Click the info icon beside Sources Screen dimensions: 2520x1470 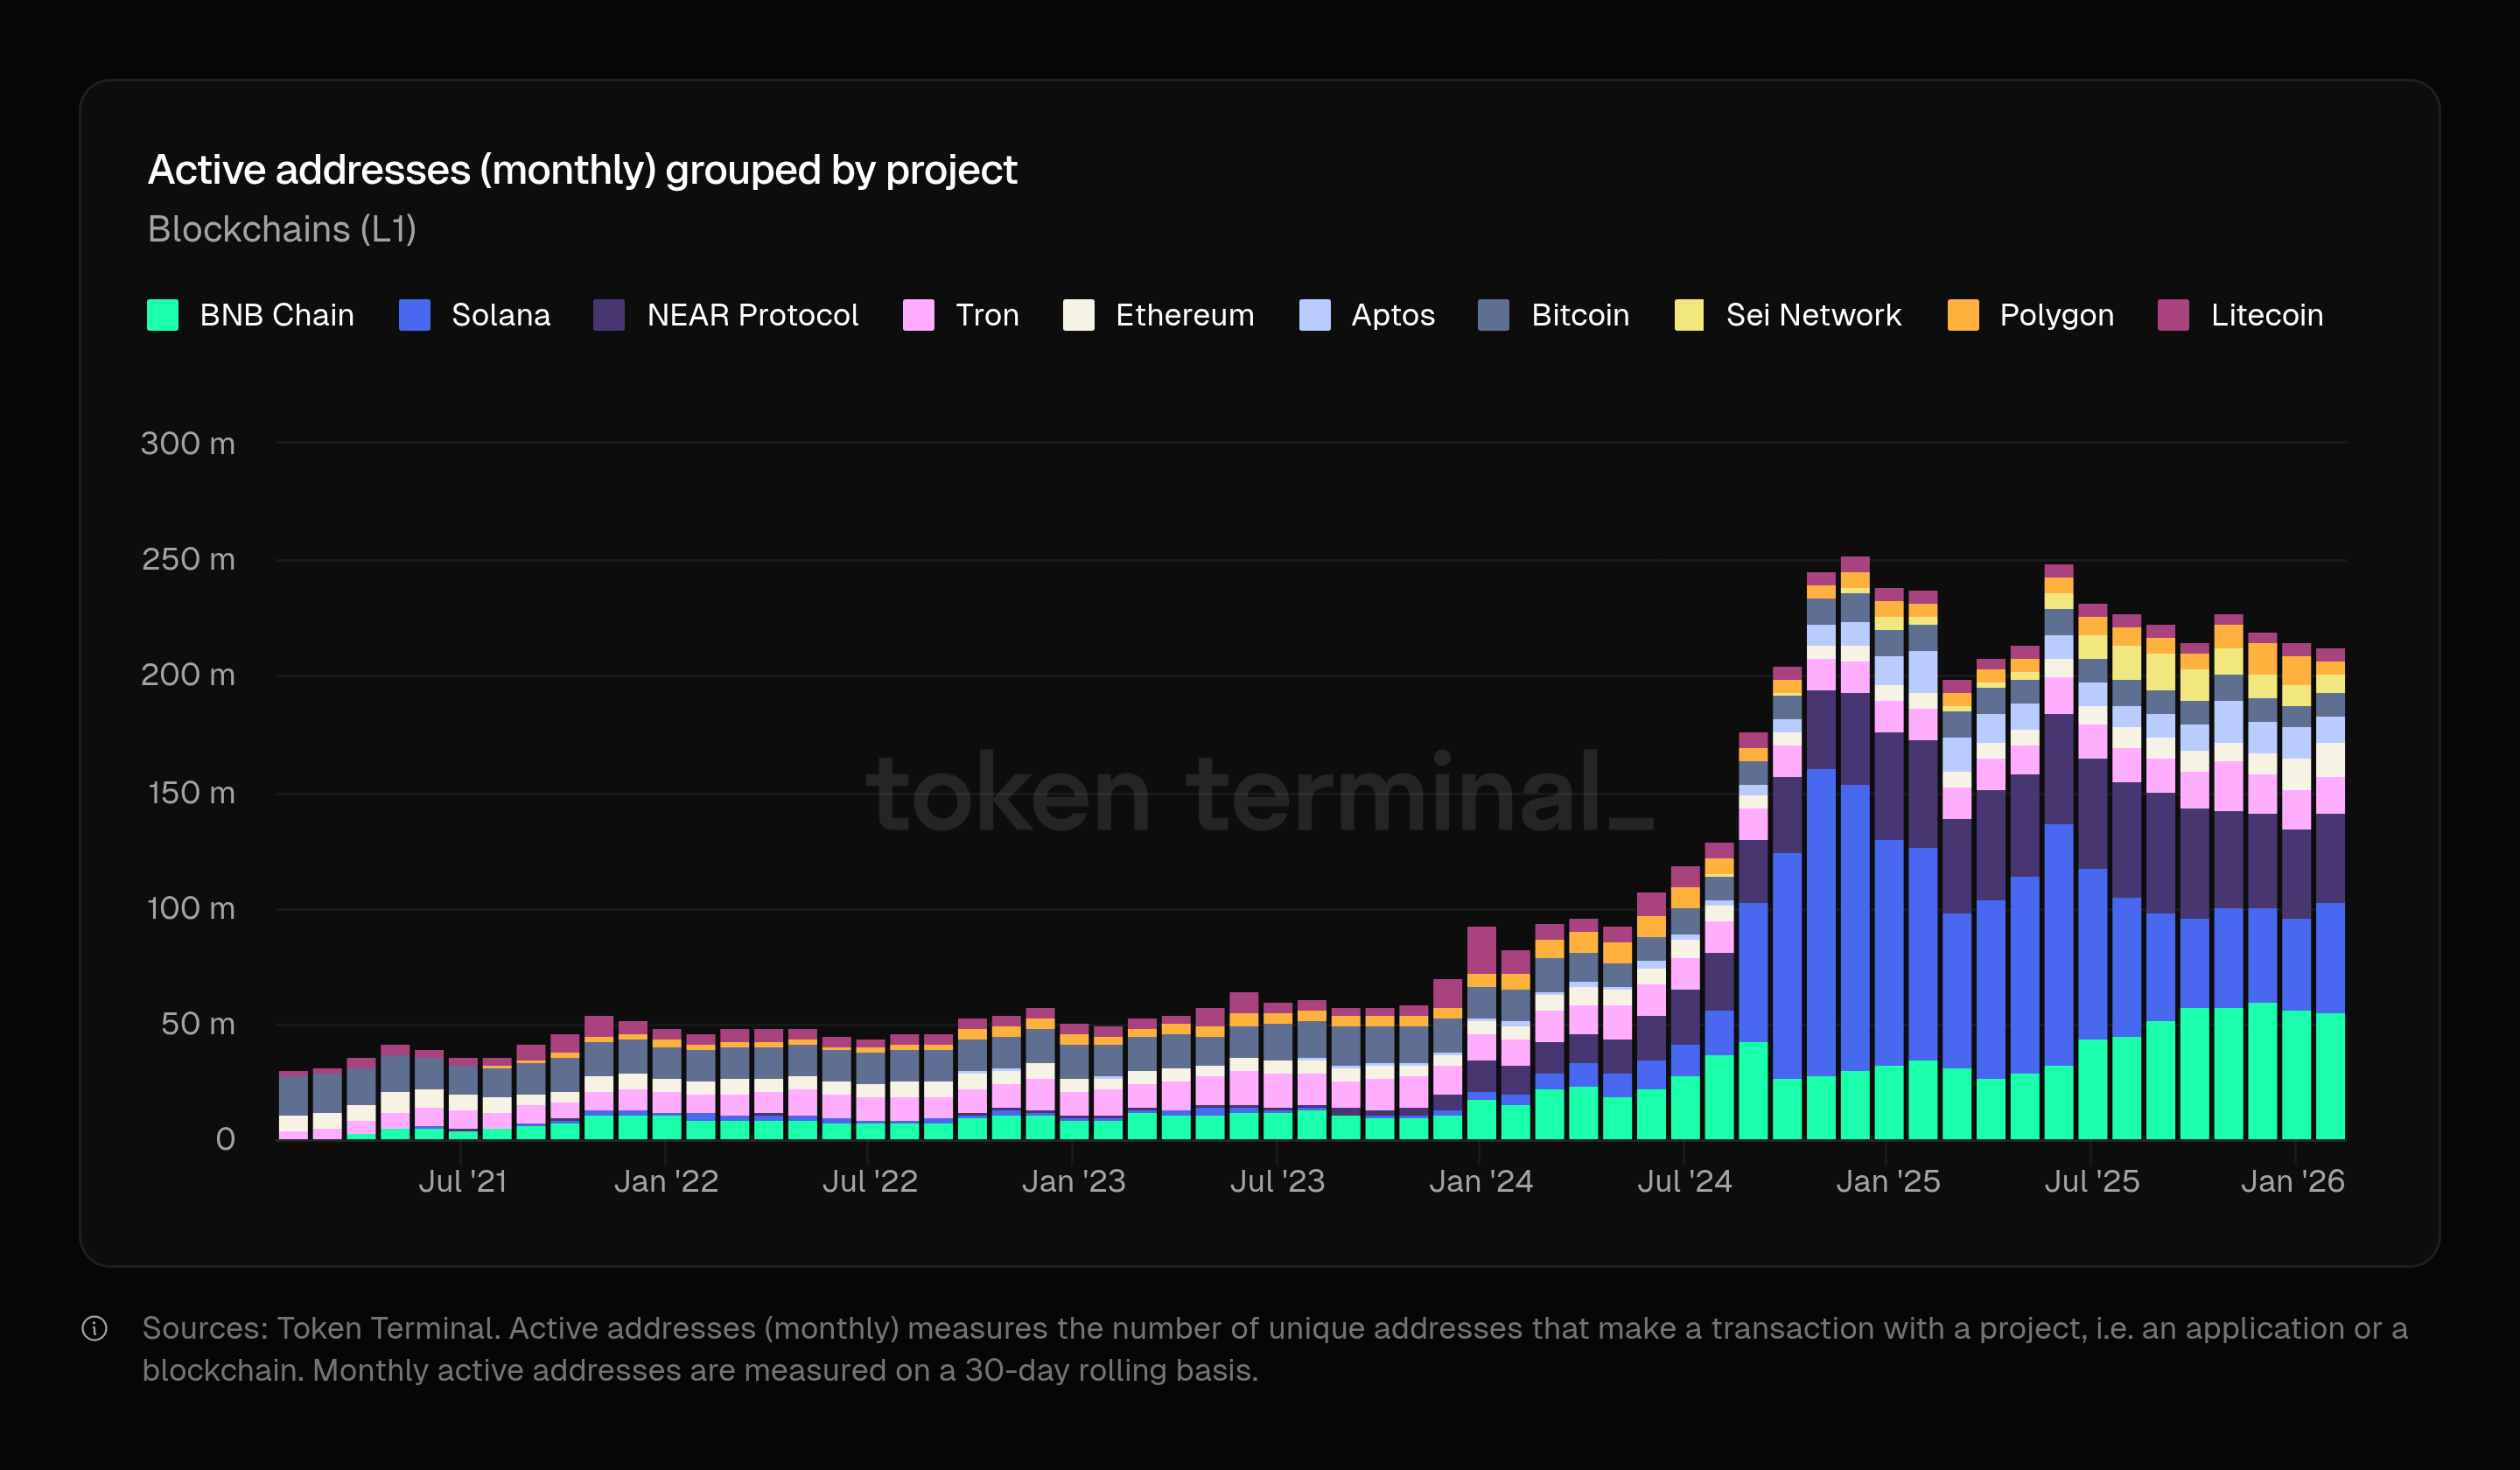pos(94,1328)
